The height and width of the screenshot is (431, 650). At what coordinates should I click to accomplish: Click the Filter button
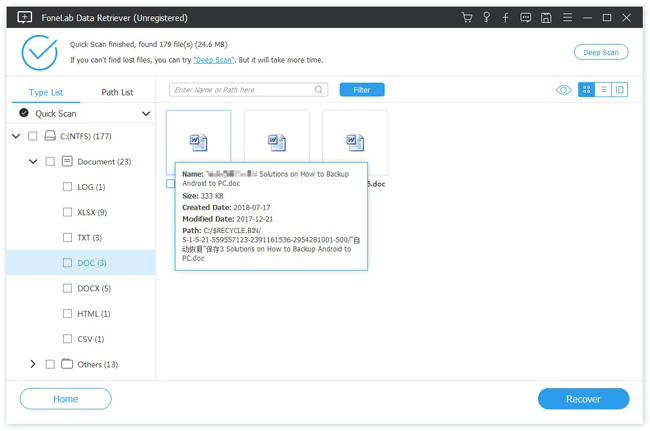362,90
